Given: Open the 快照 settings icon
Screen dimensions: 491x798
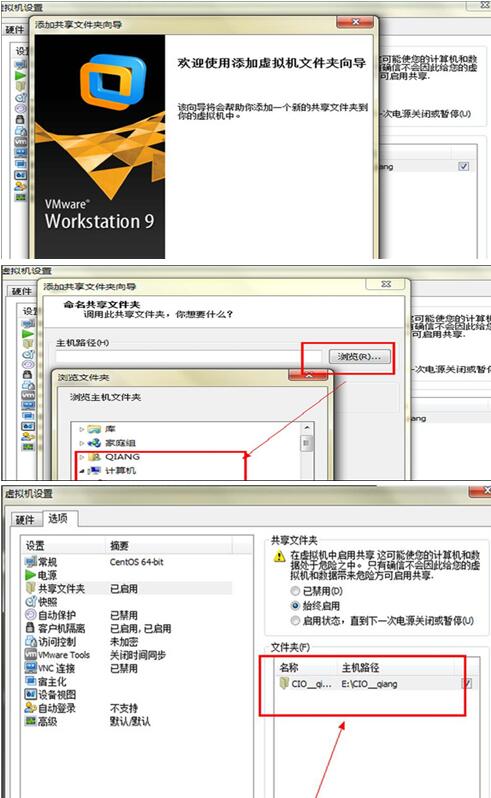Looking at the screenshot, I should 31,602.
